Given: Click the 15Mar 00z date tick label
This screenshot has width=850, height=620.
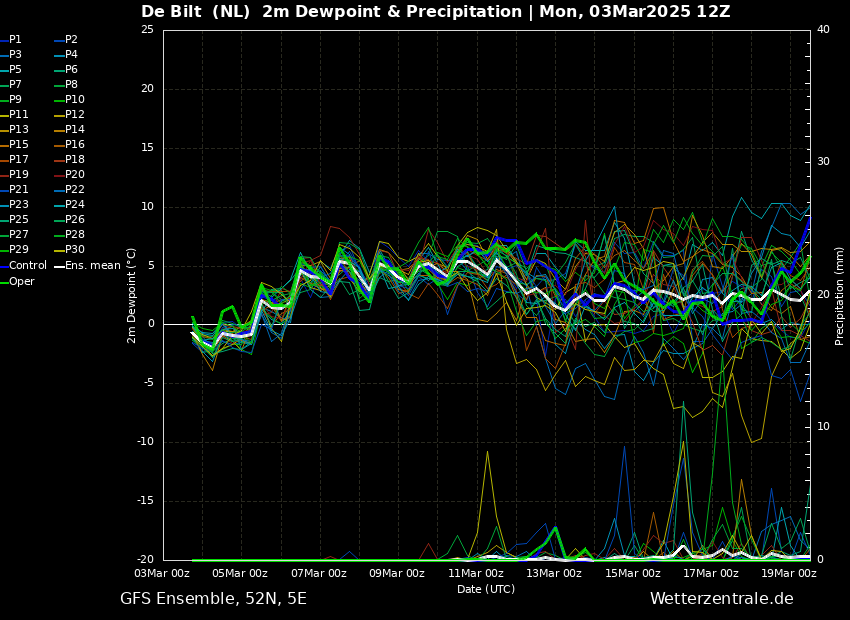Looking at the screenshot, I should tap(632, 573).
